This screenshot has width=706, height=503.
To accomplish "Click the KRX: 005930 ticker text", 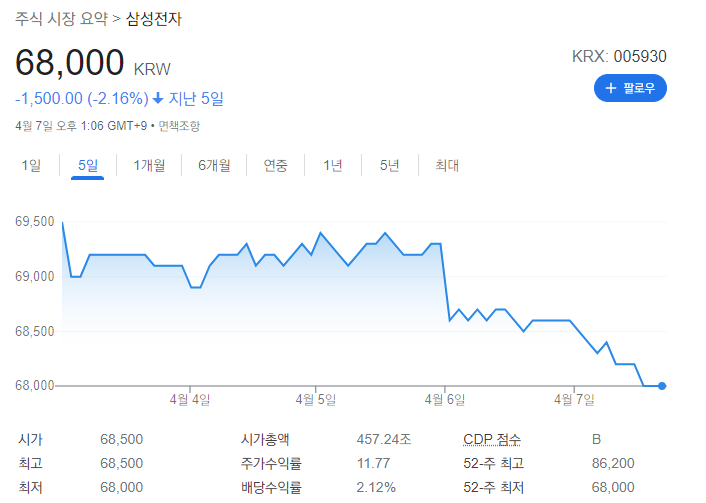I will point(619,56).
